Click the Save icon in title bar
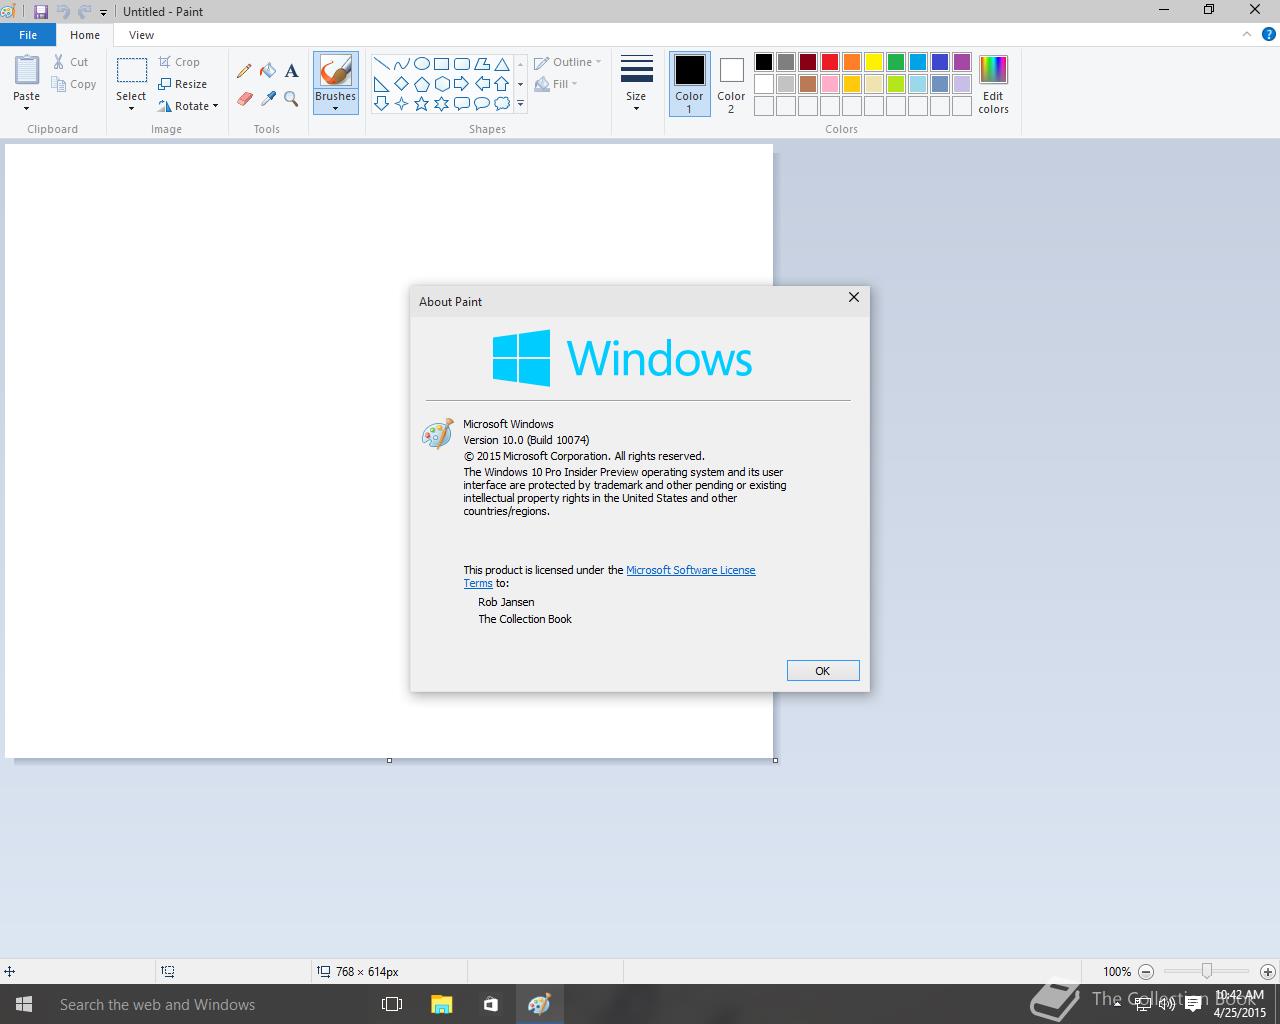Viewport: 1280px width, 1024px height. coord(41,12)
